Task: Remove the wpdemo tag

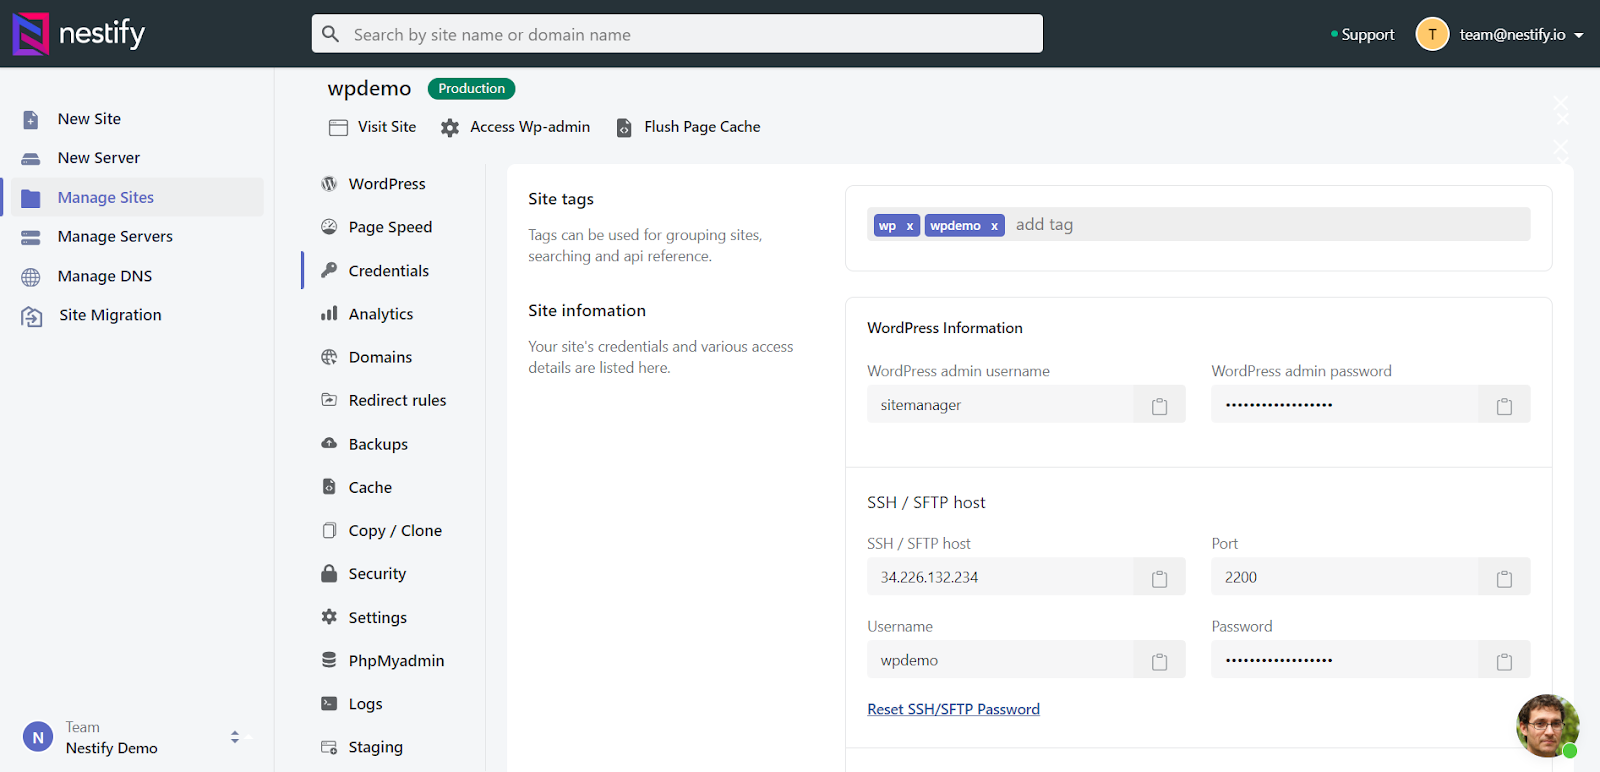Action: (994, 226)
